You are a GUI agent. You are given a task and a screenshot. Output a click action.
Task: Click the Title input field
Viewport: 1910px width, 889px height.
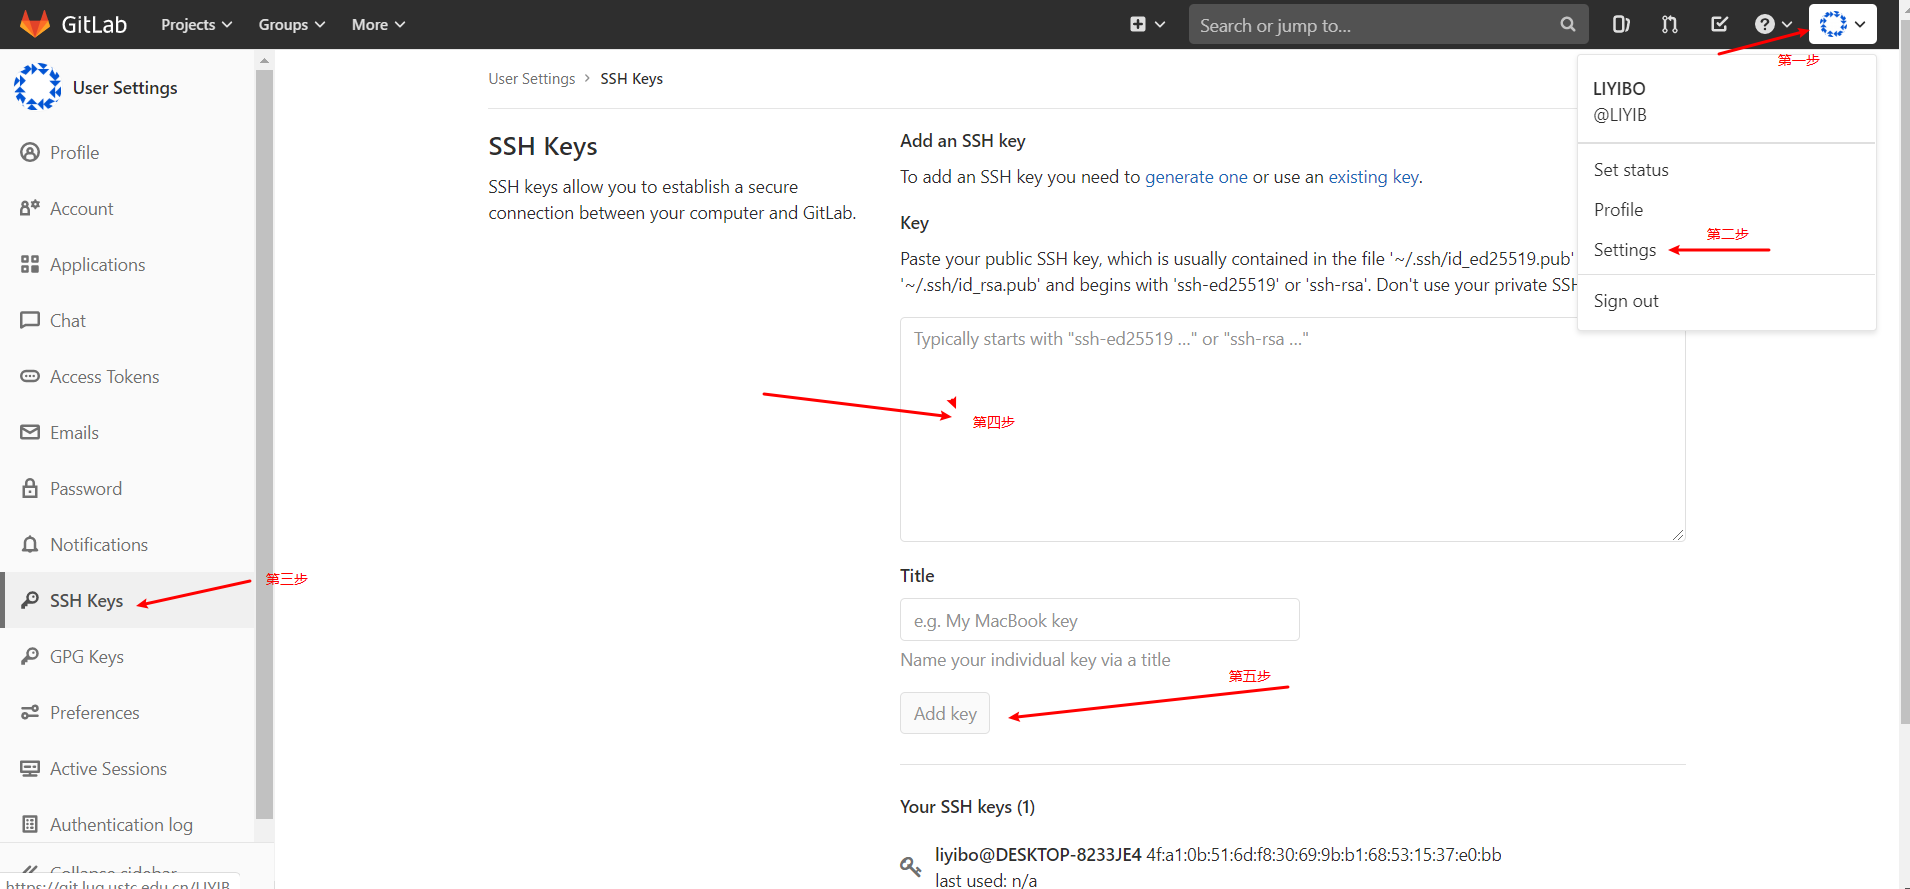[1099, 620]
